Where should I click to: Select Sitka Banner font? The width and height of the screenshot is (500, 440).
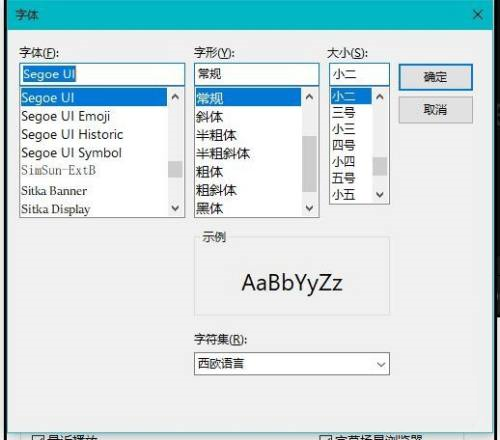pyautogui.click(x=94, y=191)
